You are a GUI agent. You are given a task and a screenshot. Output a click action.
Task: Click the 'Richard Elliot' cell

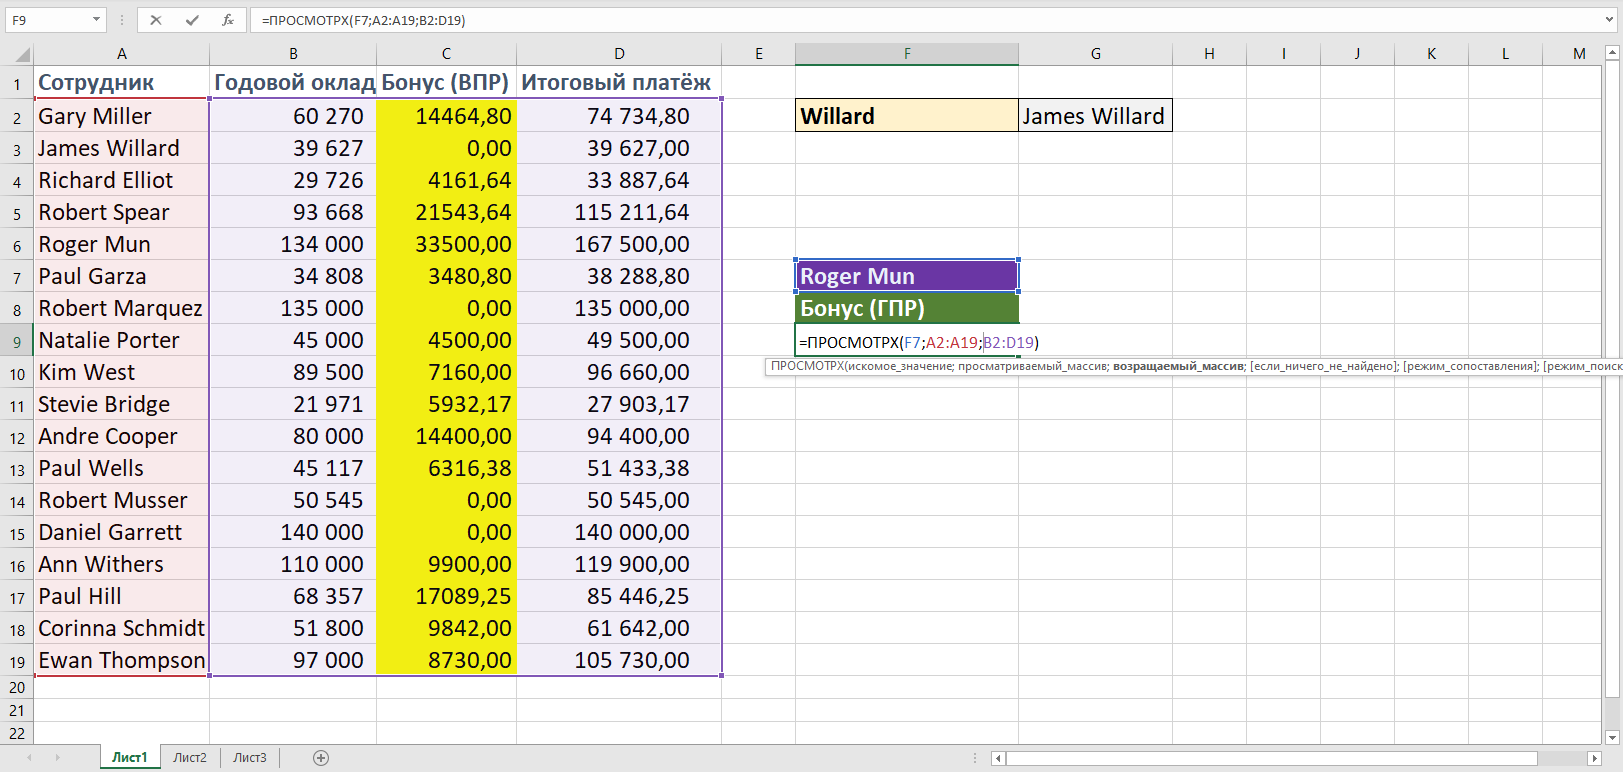click(x=121, y=180)
